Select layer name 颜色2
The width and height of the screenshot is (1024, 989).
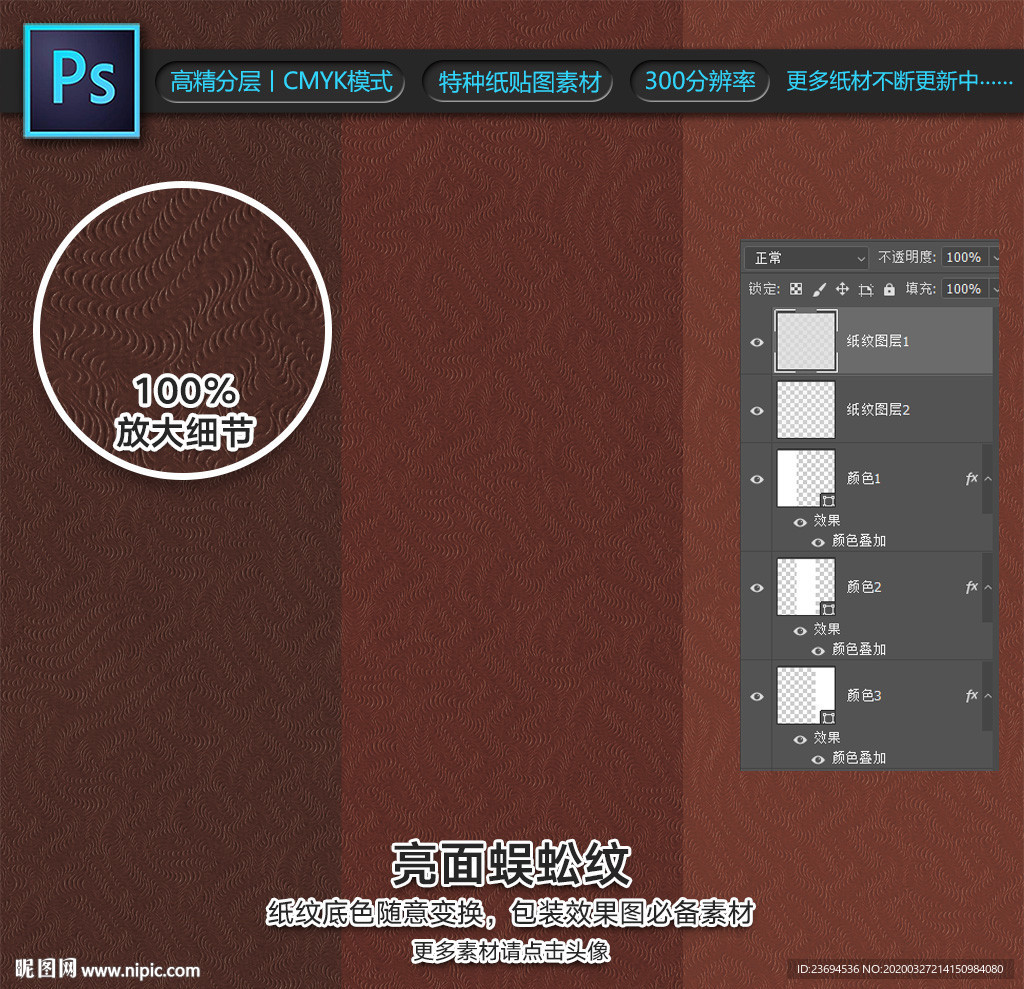[863, 587]
